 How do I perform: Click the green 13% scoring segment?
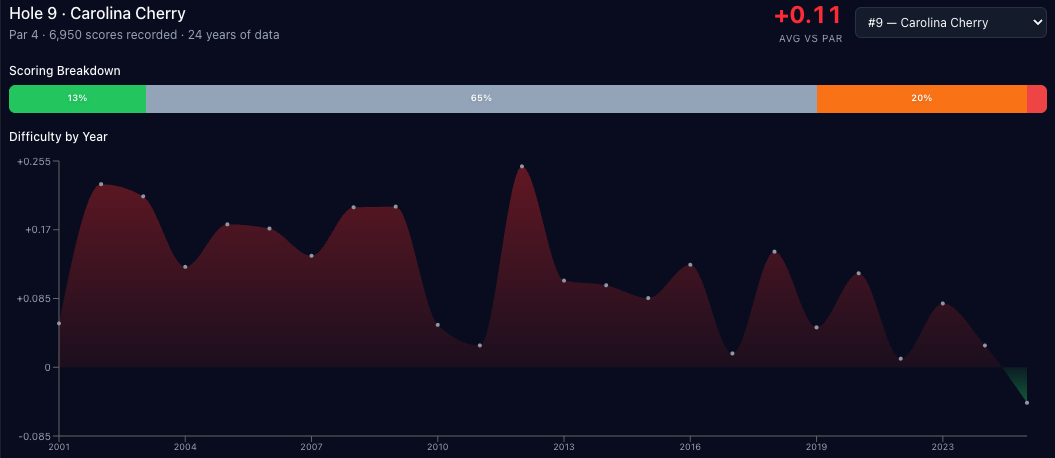click(x=77, y=99)
